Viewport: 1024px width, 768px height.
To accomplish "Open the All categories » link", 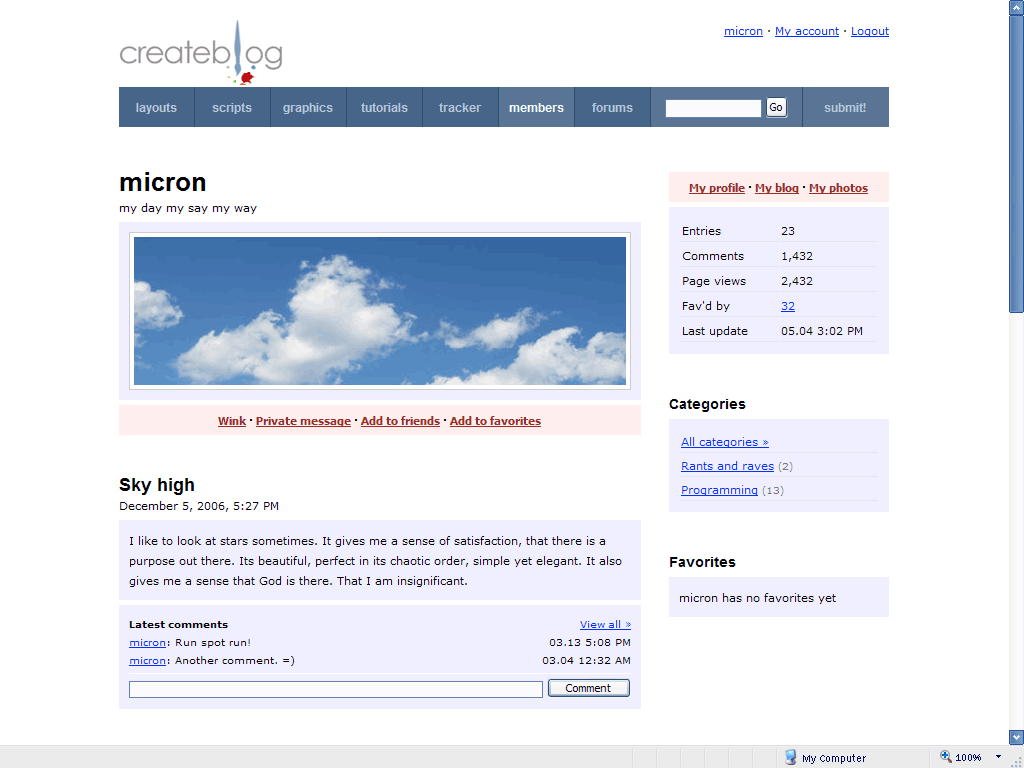I will (725, 442).
